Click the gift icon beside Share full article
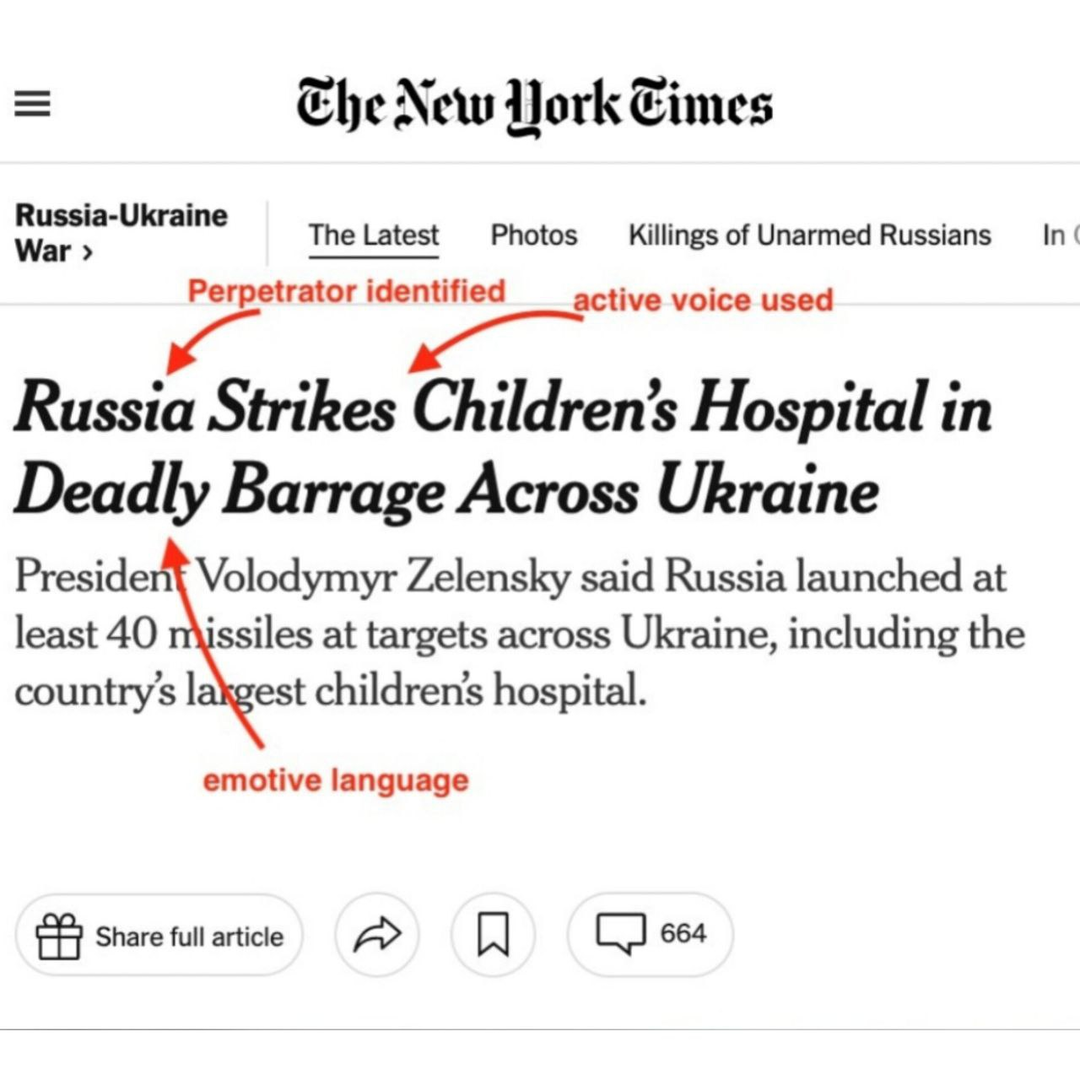 click(x=58, y=937)
